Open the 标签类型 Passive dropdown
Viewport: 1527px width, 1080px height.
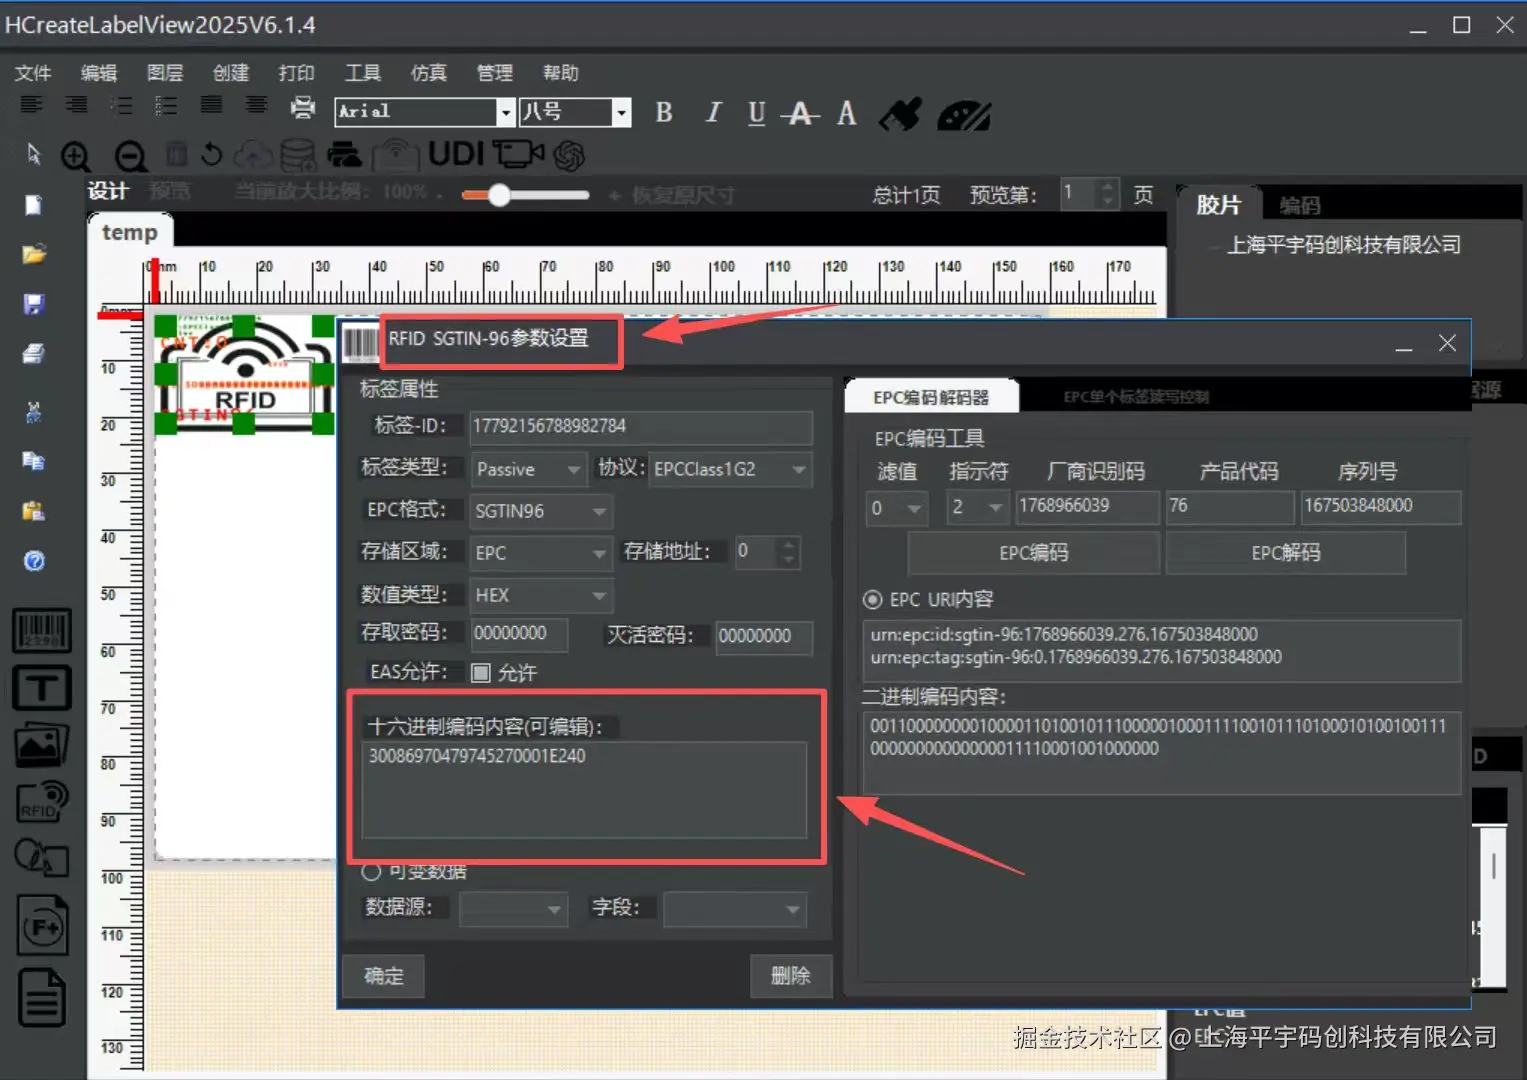[528, 469]
